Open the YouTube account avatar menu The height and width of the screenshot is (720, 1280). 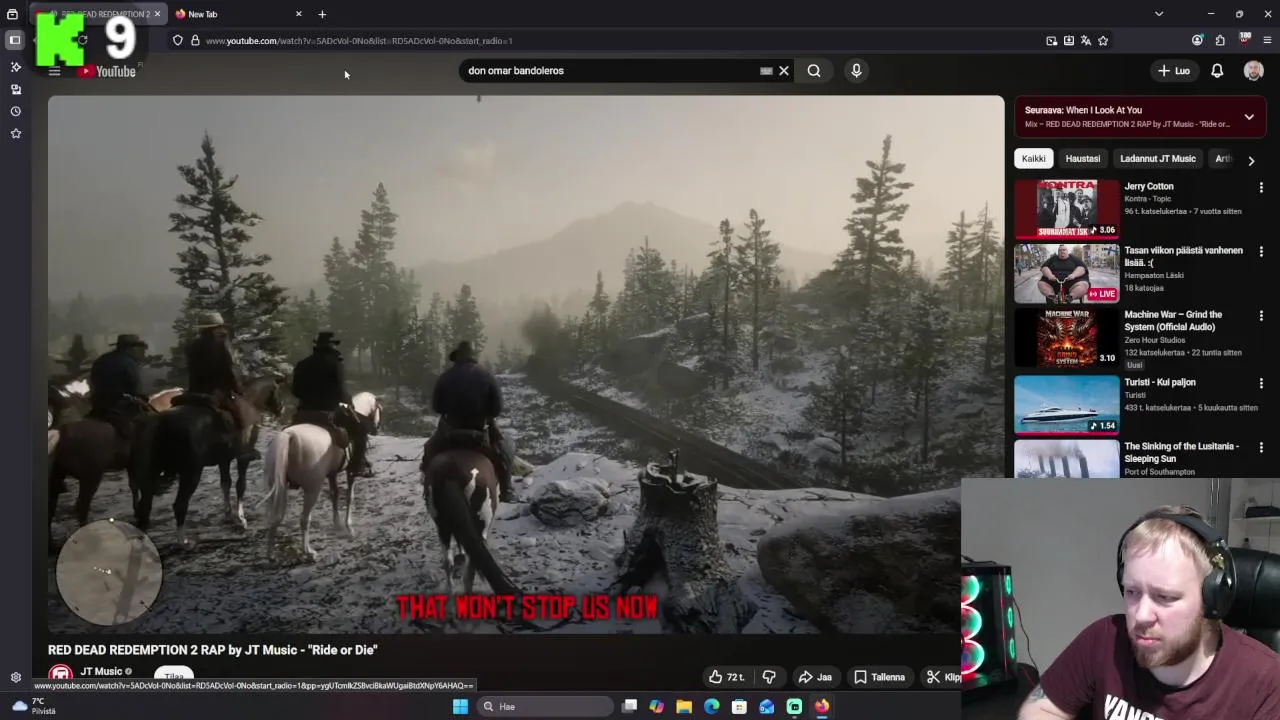tap(1253, 71)
